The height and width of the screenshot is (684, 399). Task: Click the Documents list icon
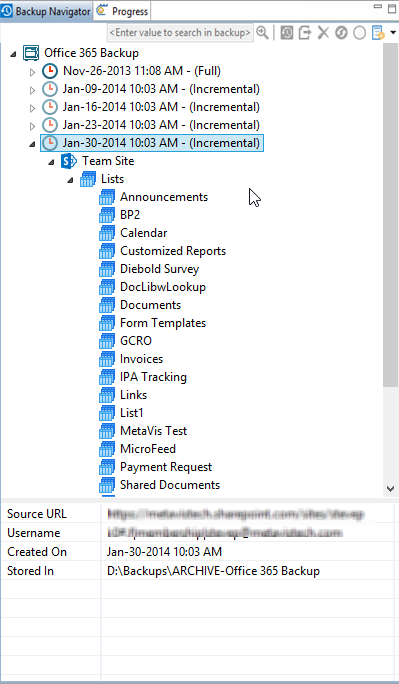click(x=107, y=305)
